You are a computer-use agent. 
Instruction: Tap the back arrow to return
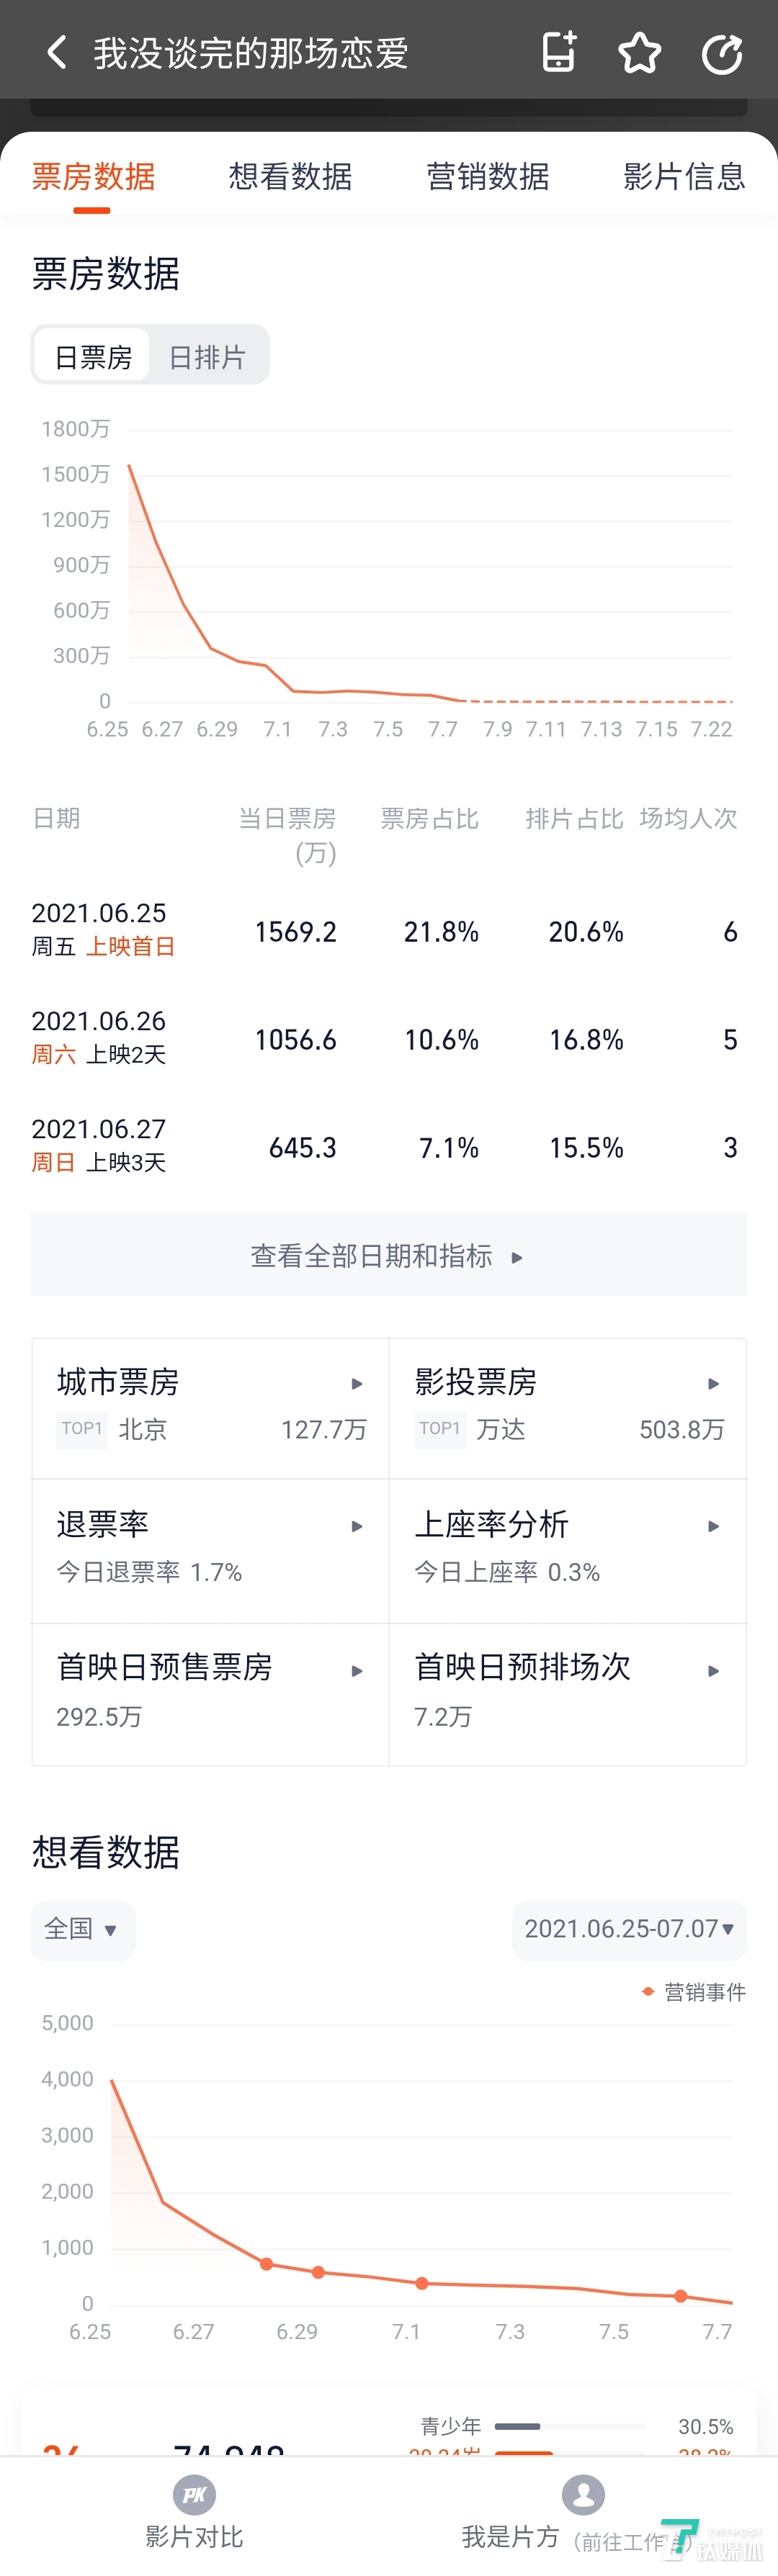(56, 51)
